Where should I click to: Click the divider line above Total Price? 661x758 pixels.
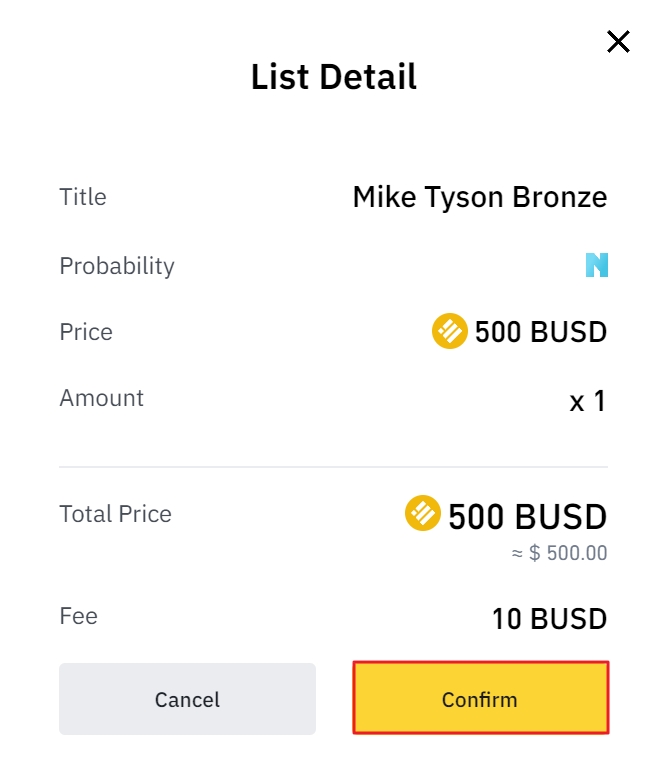[333, 467]
